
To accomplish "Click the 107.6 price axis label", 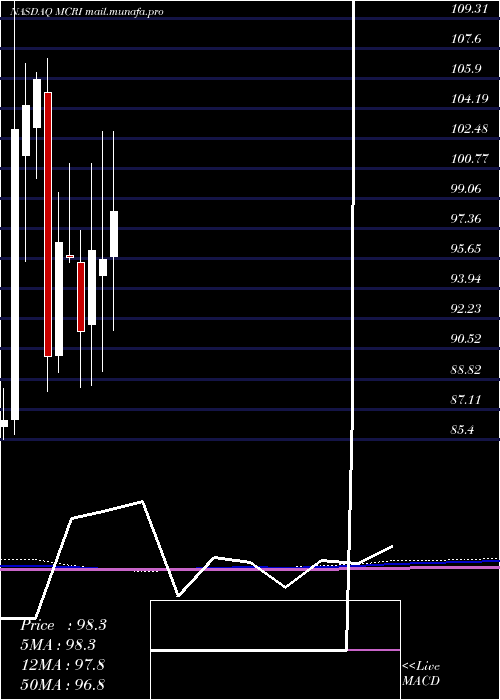I will pyautogui.click(x=466, y=39).
